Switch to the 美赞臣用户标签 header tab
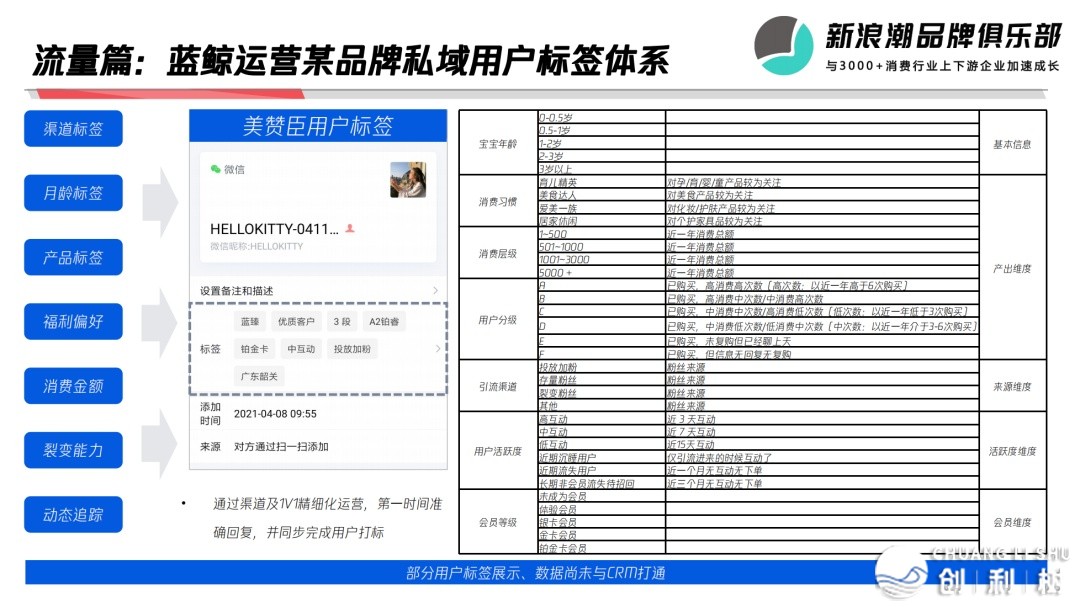Image resolution: width=1080 pixels, height=607 pixels. tap(320, 122)
